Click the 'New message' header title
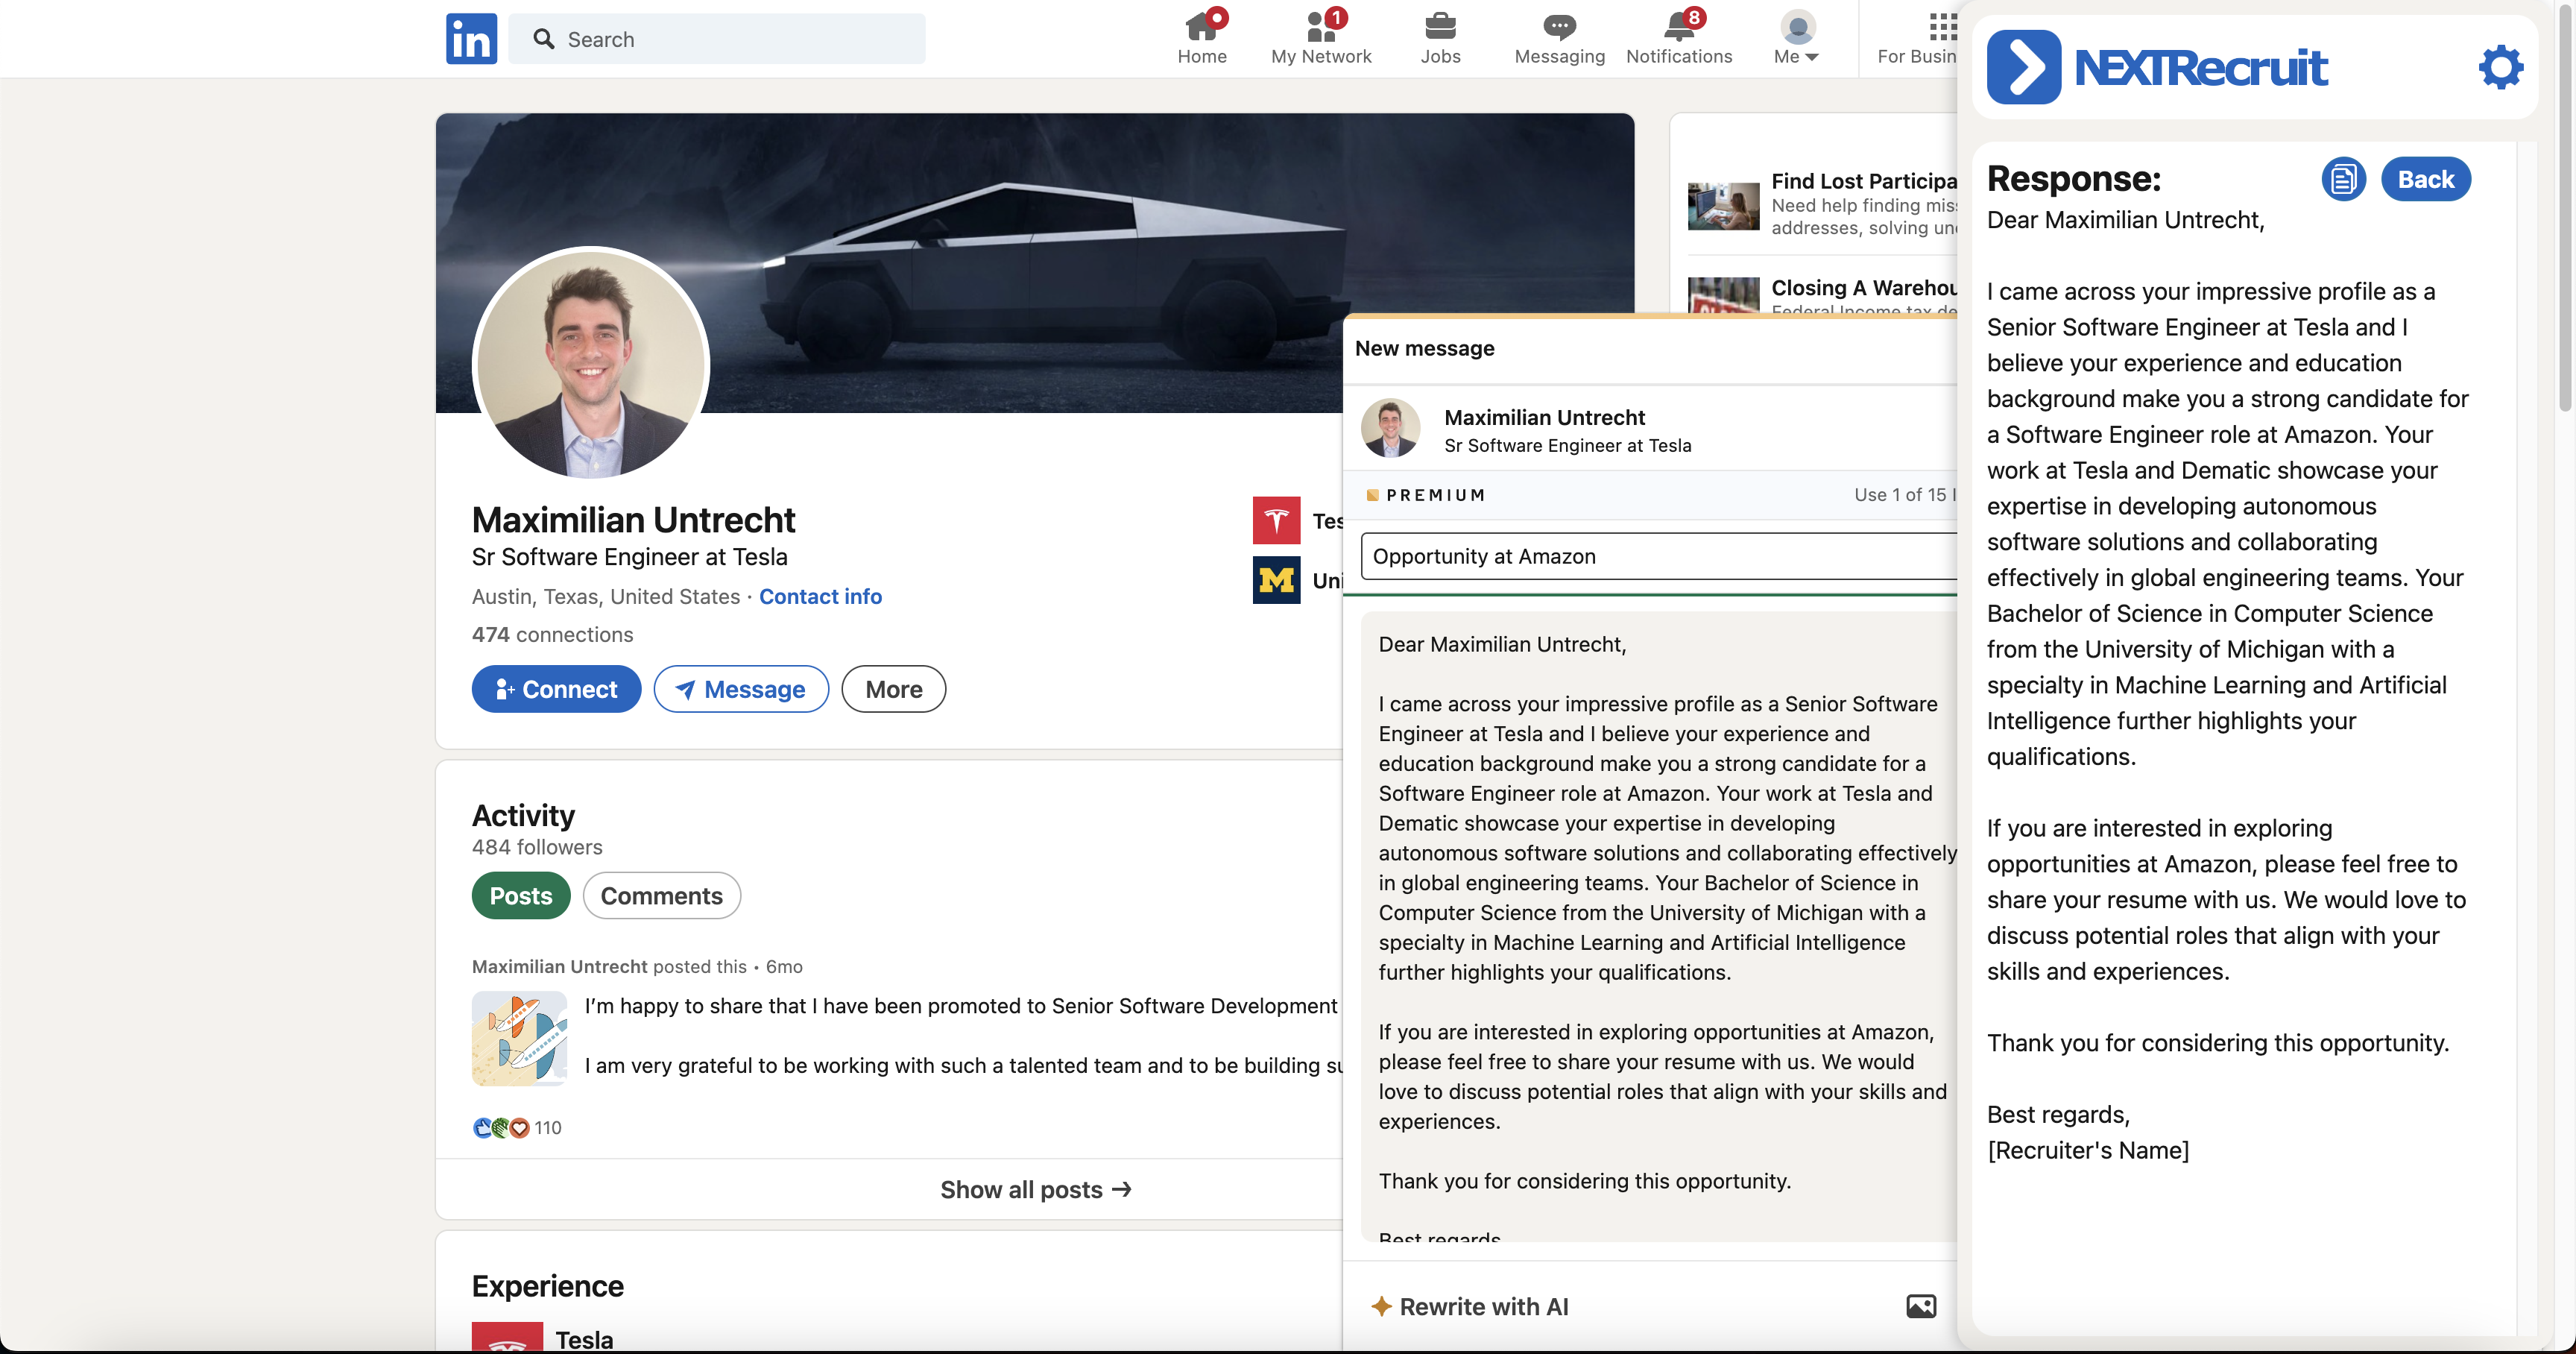Screen dimensions: 2576x1354 [x=1424, y=348]
